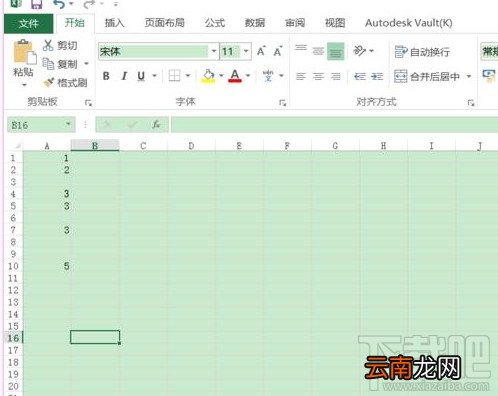Open the 剪贴板 dialog launcher
This screenshot has height=396, width=498.
[88, 103]
